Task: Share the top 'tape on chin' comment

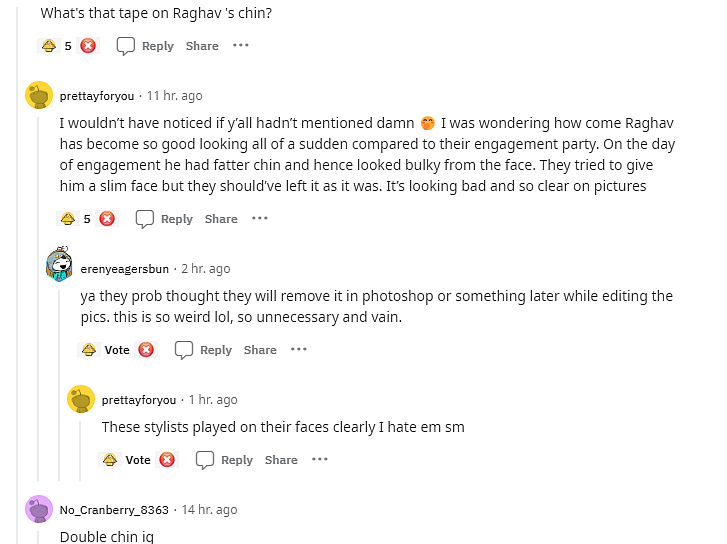Action: [x=202, y=46]
